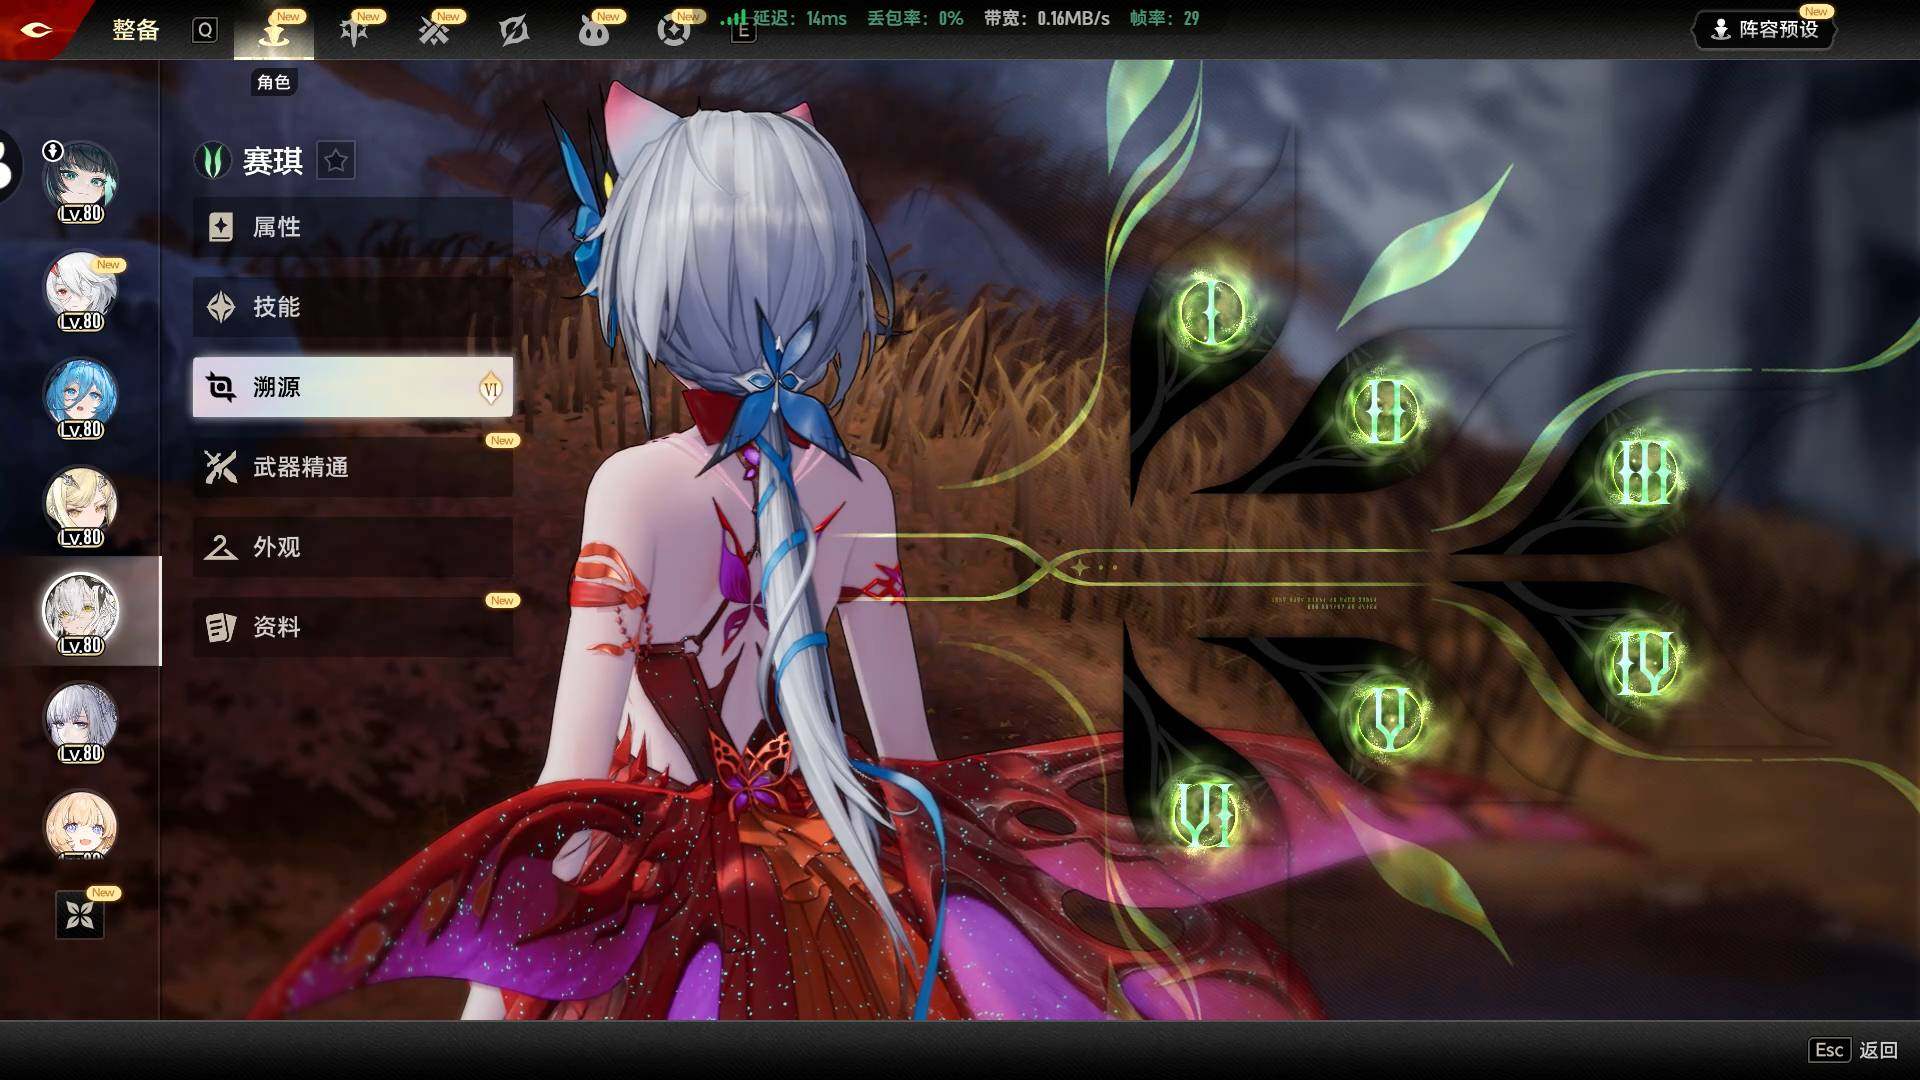Screen dimensions: 1920x1080
Task: Click the 延迟 14ms latency indicator
Action: coord(784,18)
